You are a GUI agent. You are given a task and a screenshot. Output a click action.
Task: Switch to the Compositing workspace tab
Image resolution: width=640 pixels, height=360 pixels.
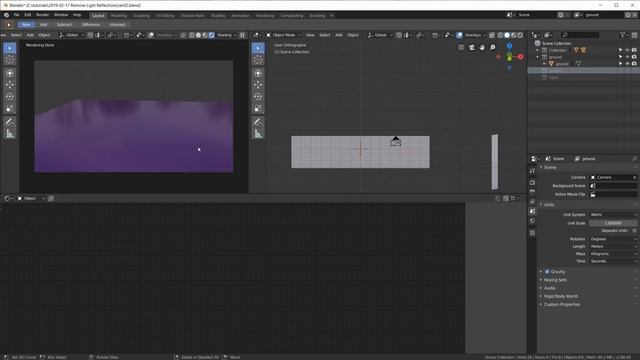click(x=292, y=16)
